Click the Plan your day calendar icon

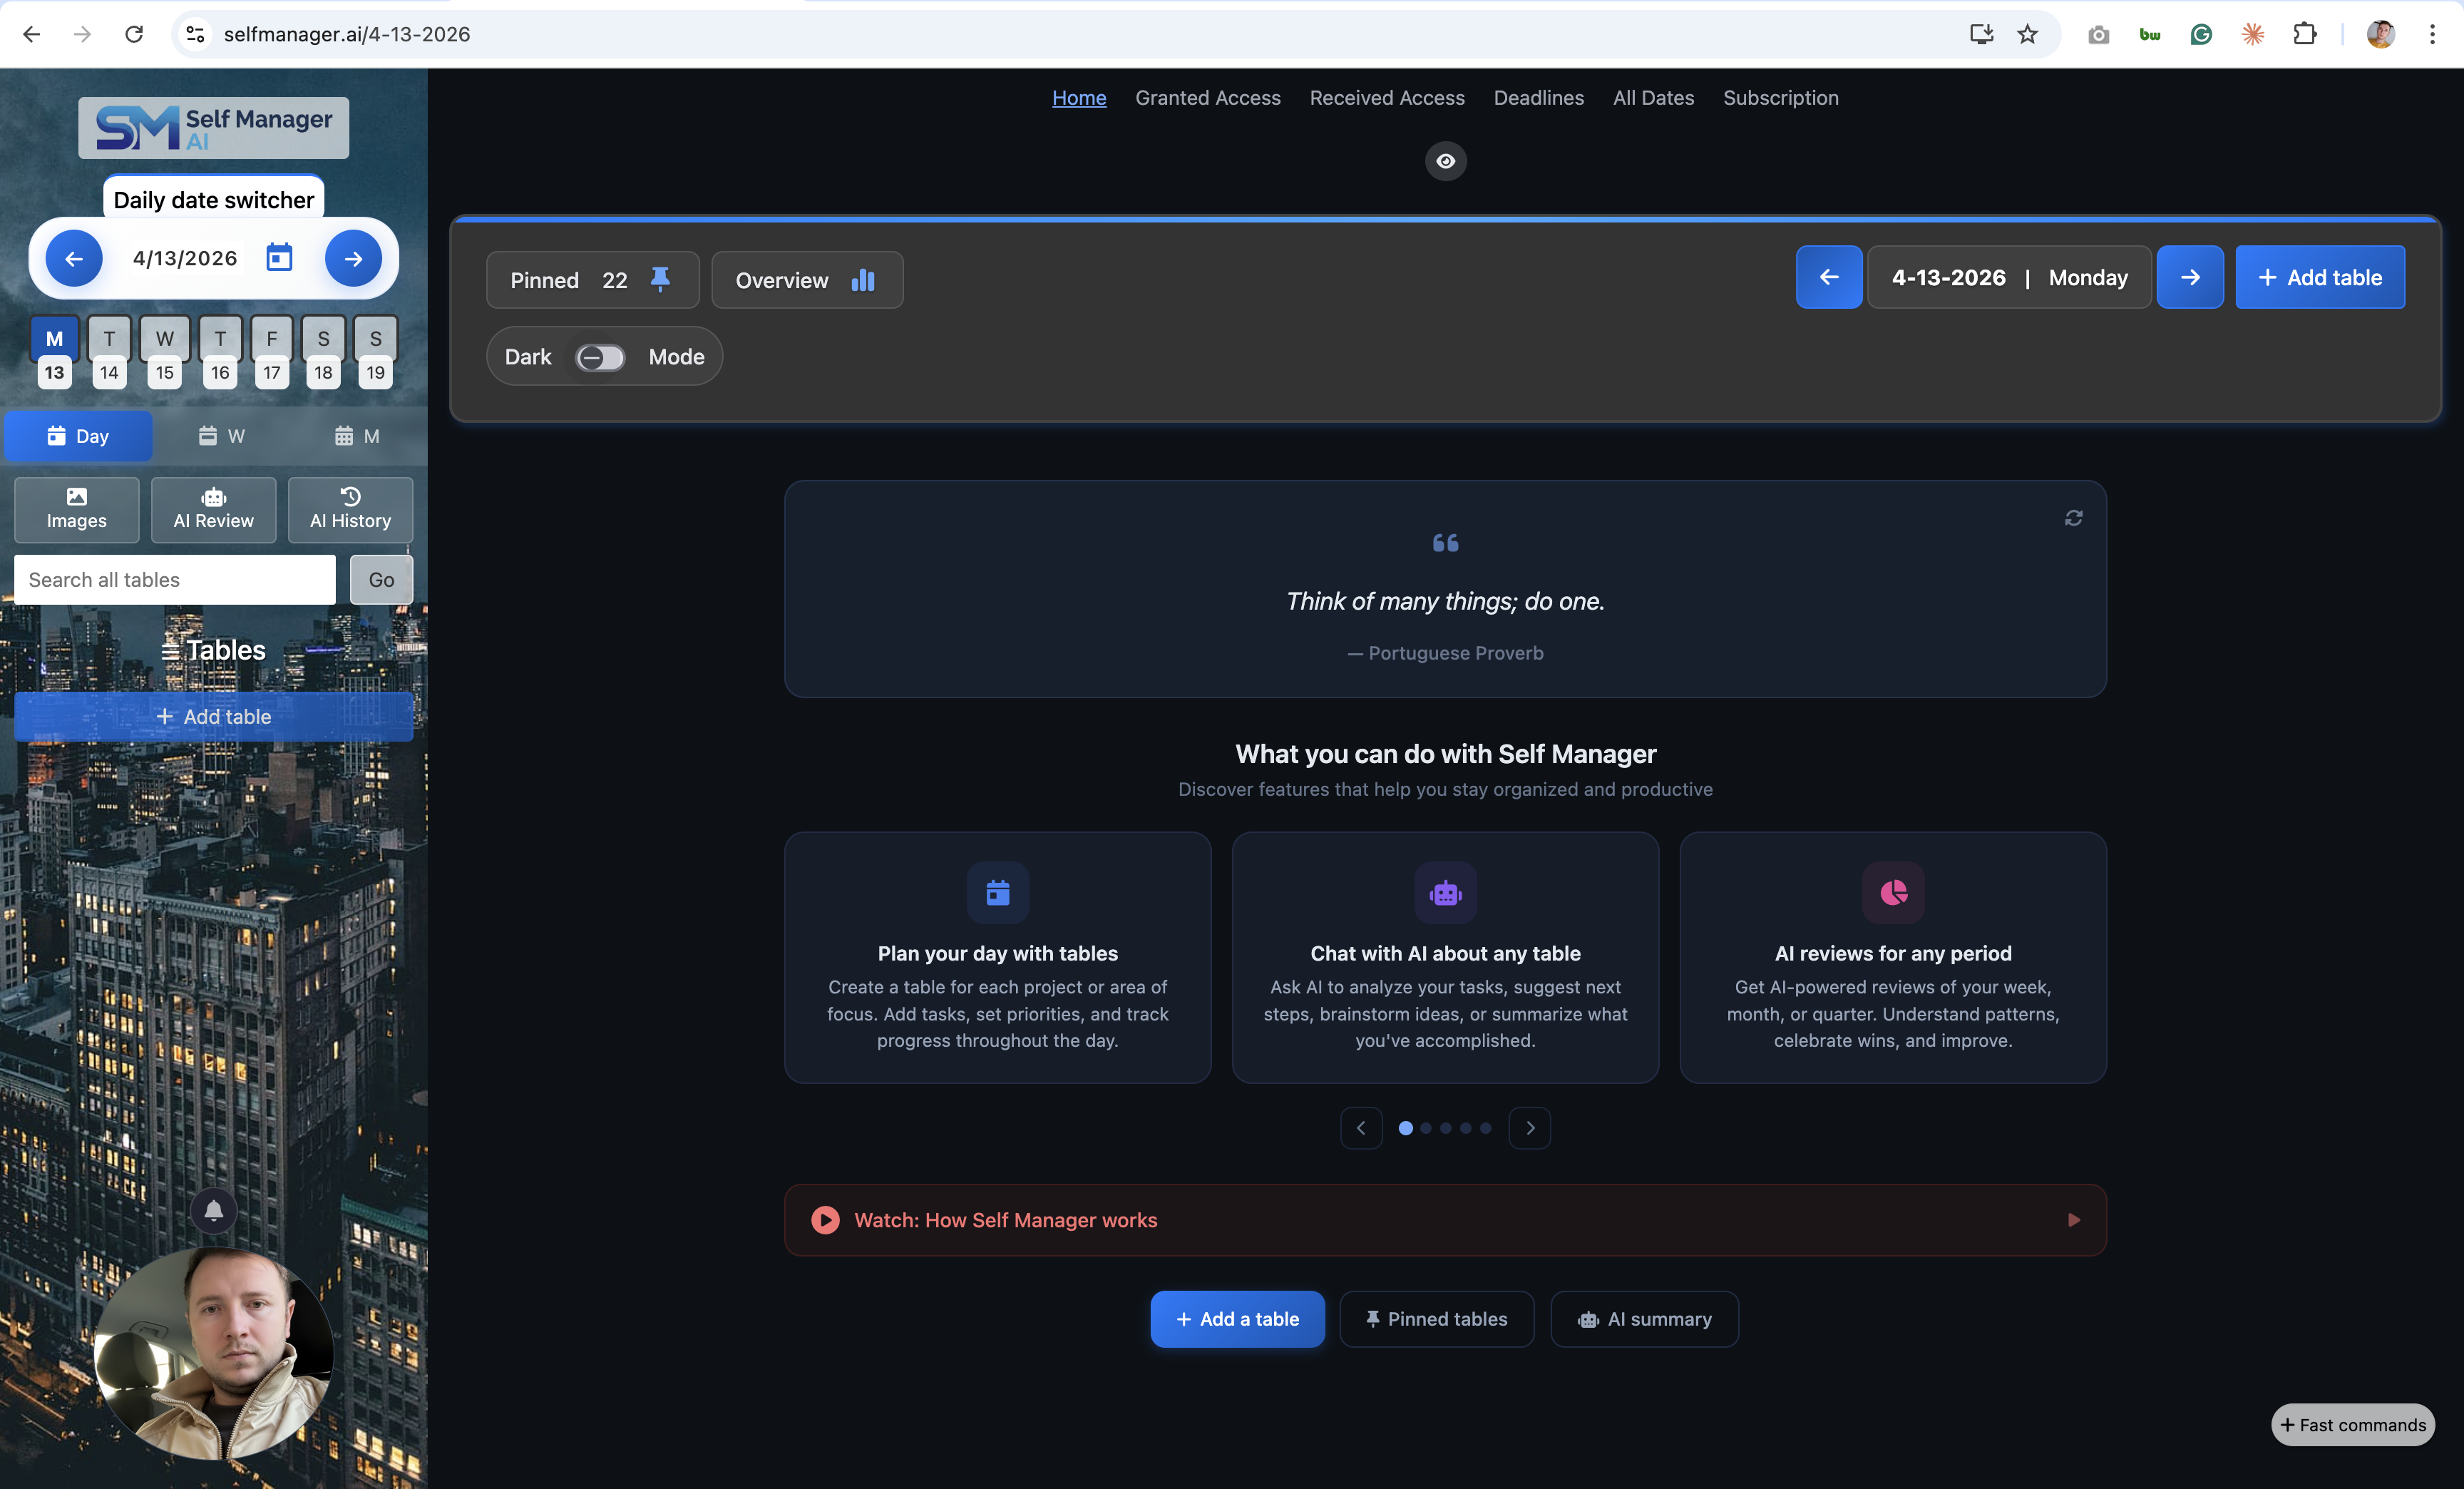point(997,892)
